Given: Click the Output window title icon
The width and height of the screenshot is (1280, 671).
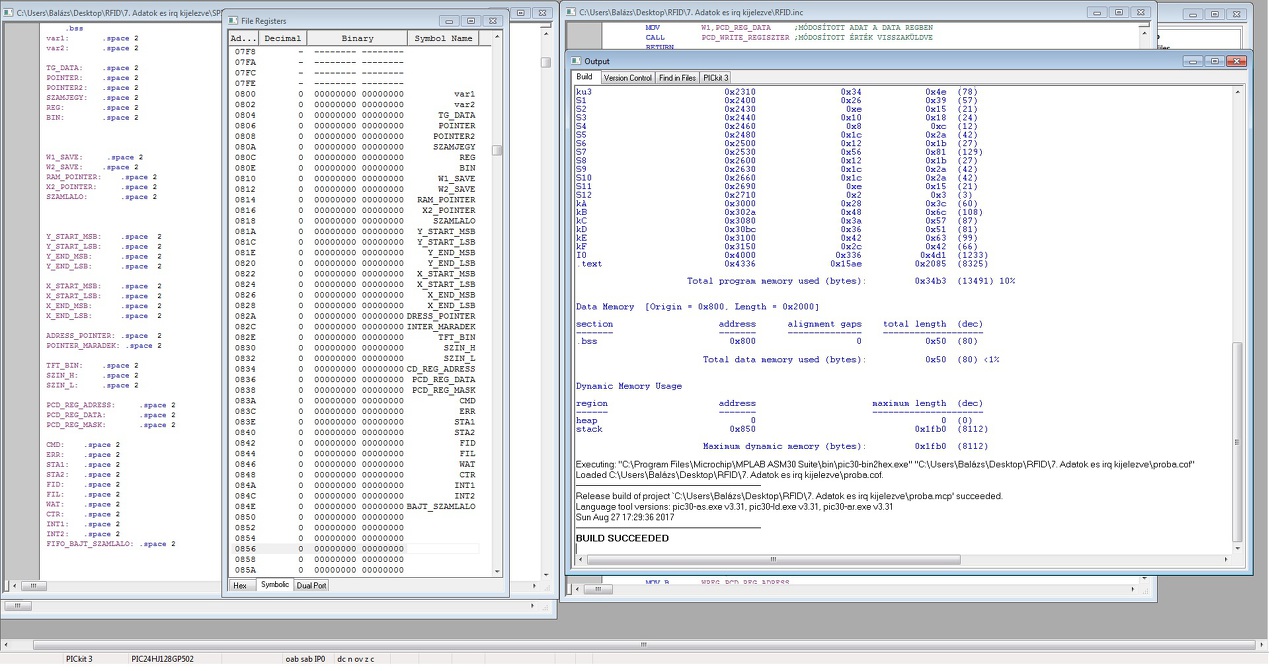Looking at the screenshot, I should (x=576, y=61).
